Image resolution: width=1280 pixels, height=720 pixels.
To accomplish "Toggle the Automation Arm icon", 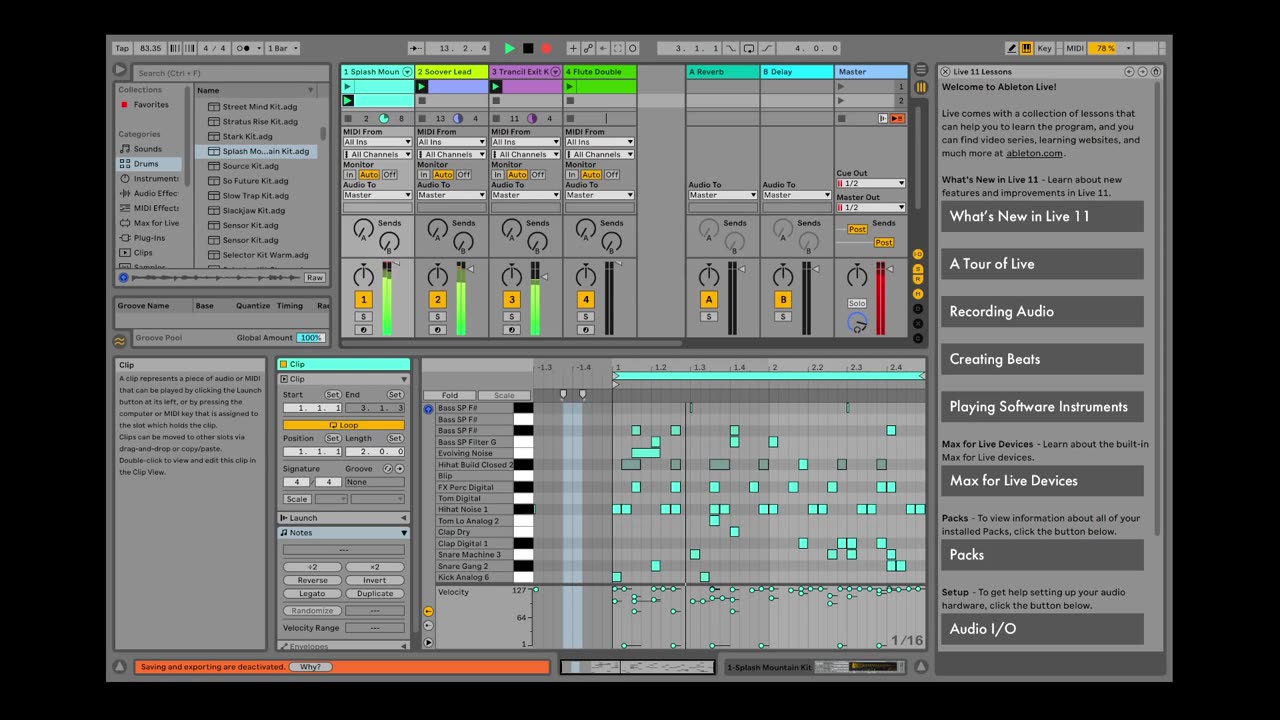I will [588, 48].
